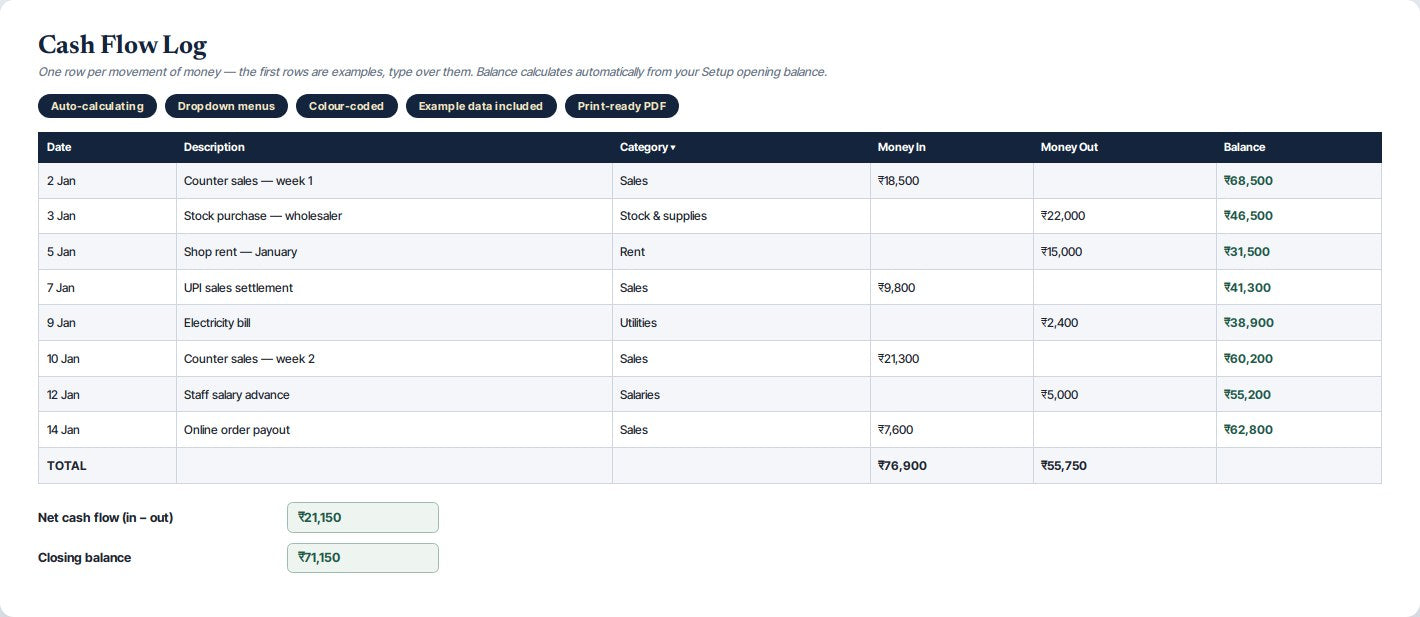The width and height of the screenshot is (1420, 617).
Task: Click 'Shop rent — January' description
Action: point(240,252)
